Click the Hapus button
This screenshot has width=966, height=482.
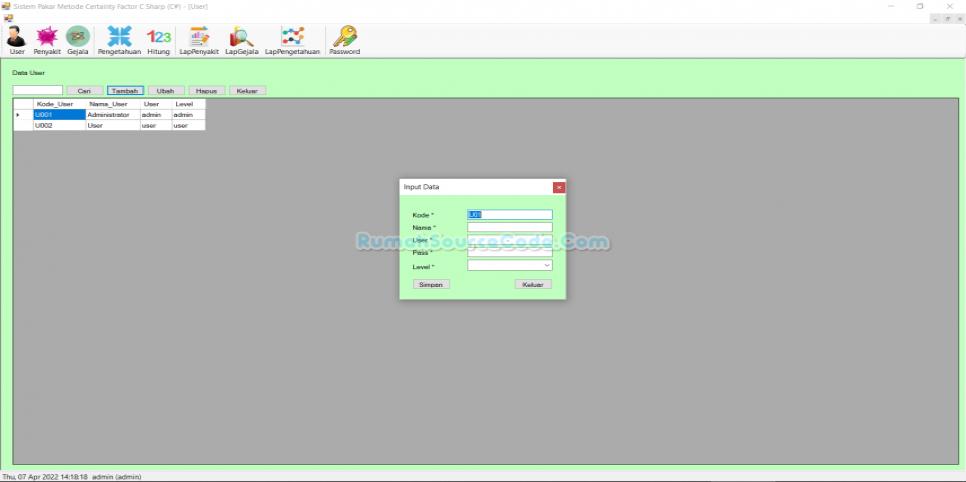click(206, 91)
